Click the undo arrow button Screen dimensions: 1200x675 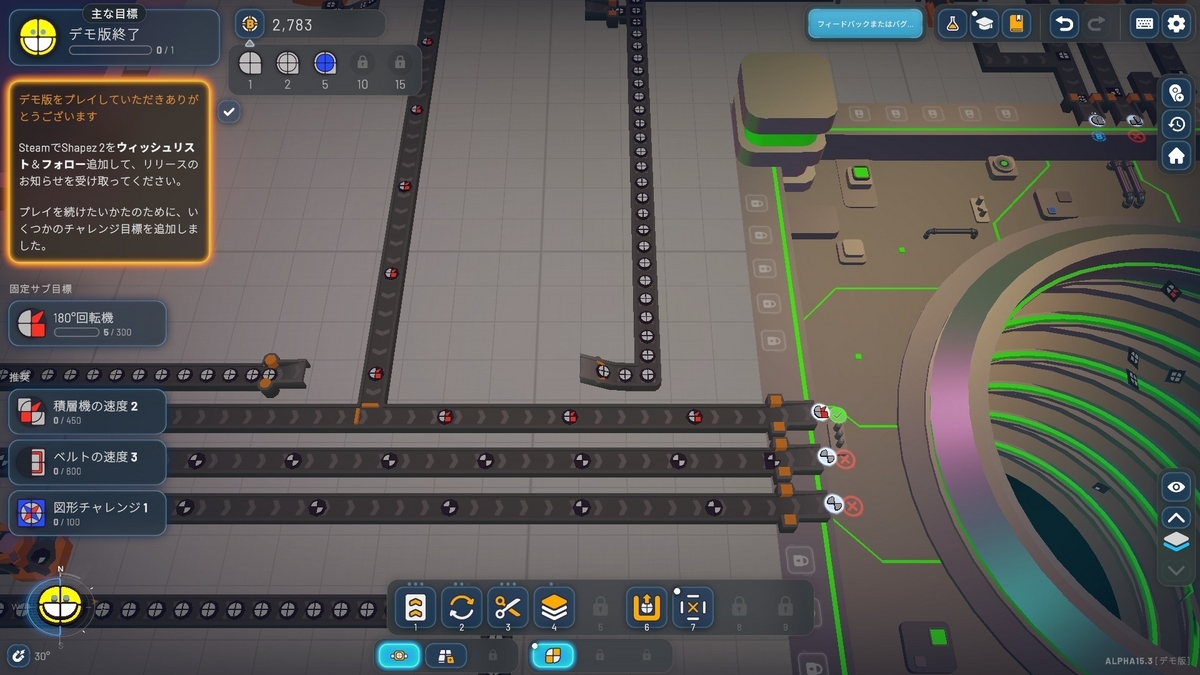[x=1066, y=24]
